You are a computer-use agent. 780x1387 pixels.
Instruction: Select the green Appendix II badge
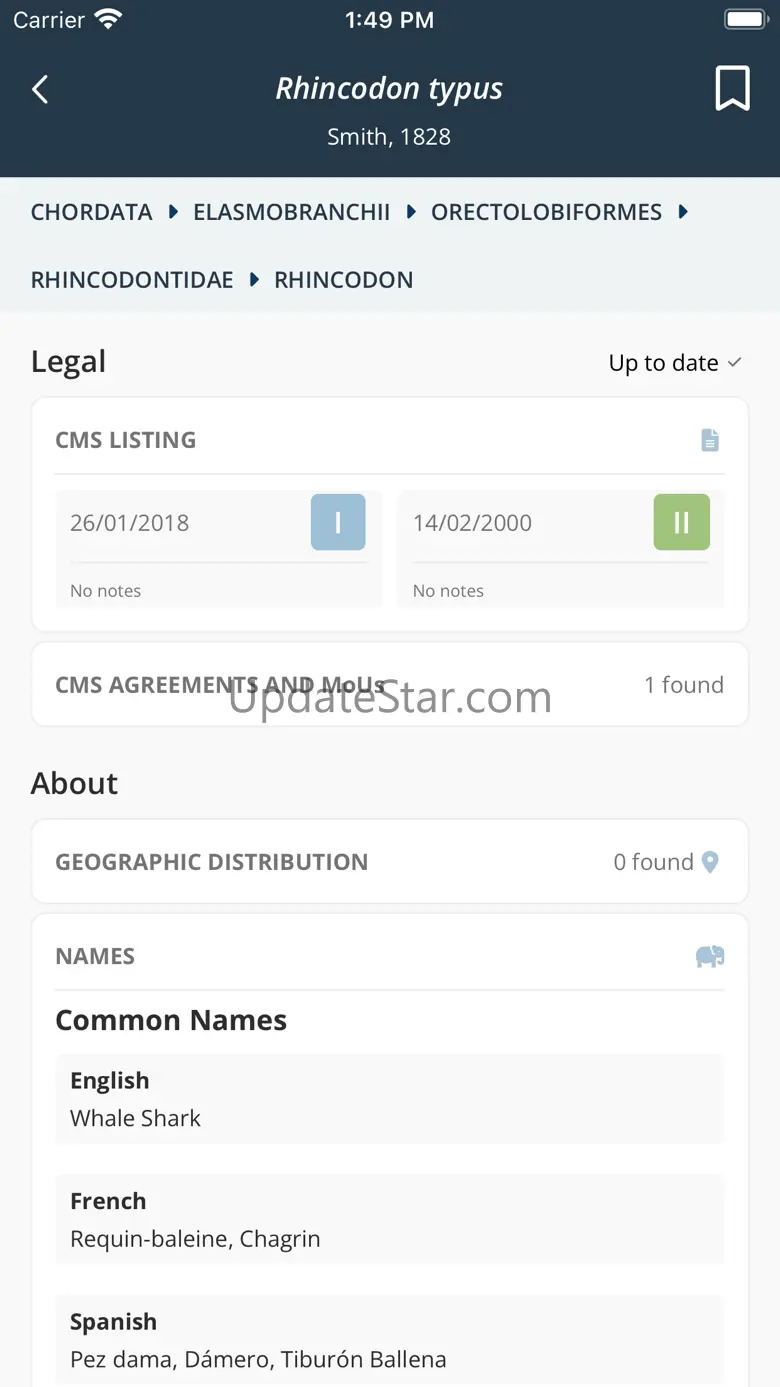pos(681,522)
